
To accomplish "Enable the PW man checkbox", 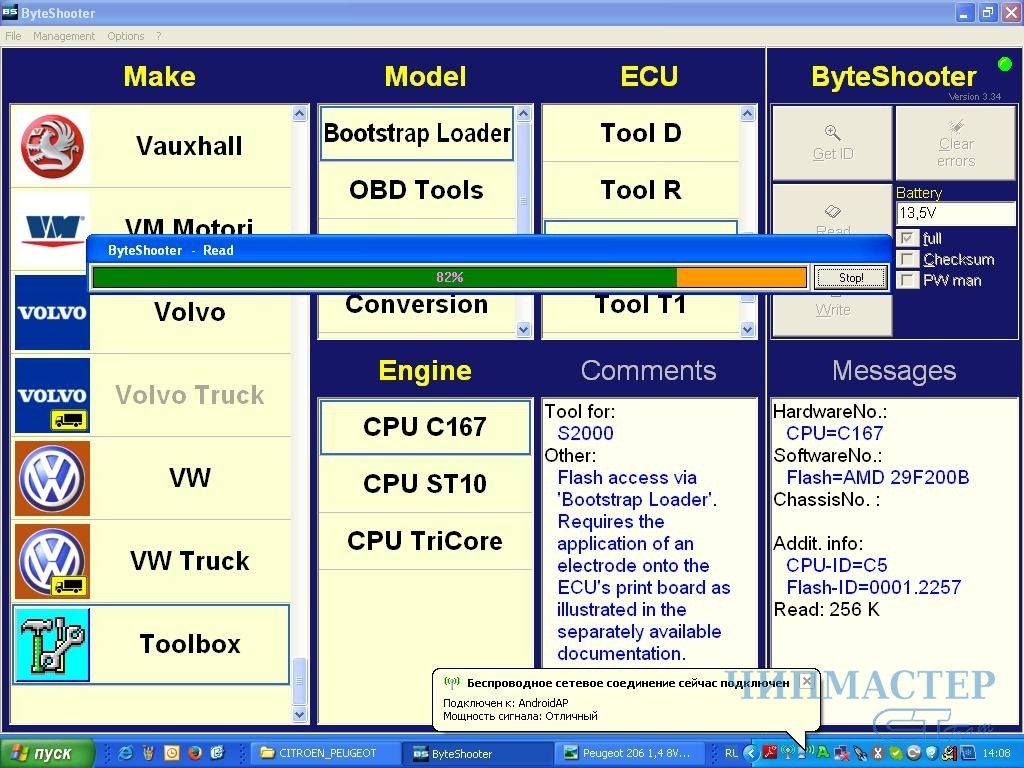I will point(906,280).
